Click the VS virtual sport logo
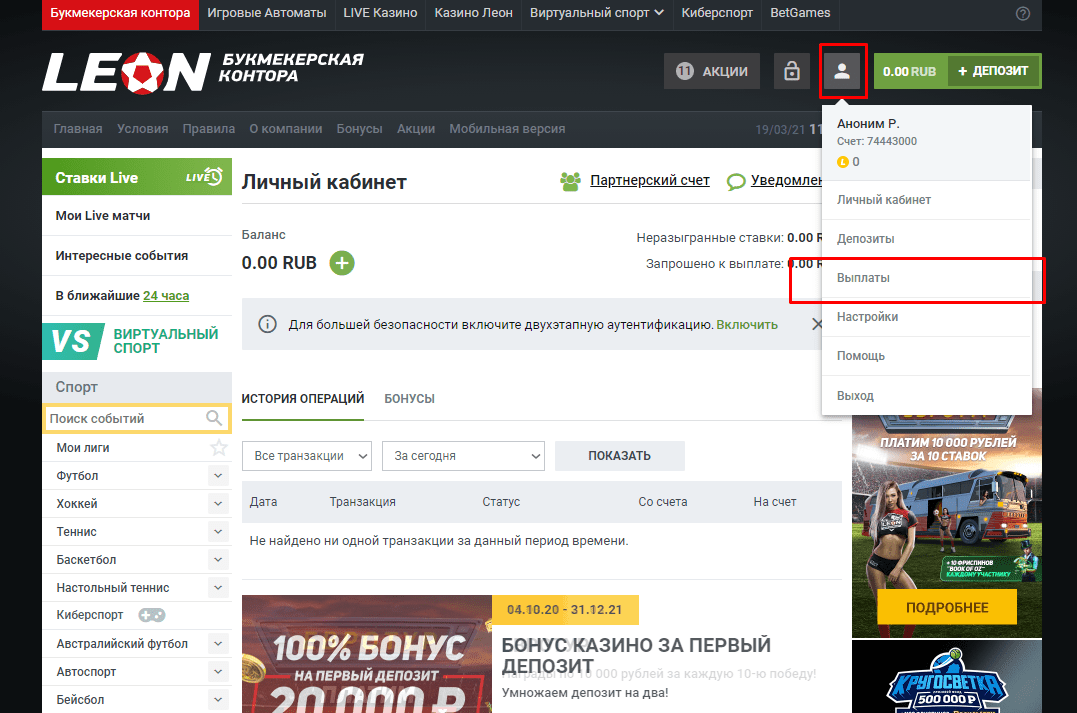Screen dimensions: 1077x713 point(73,341)
